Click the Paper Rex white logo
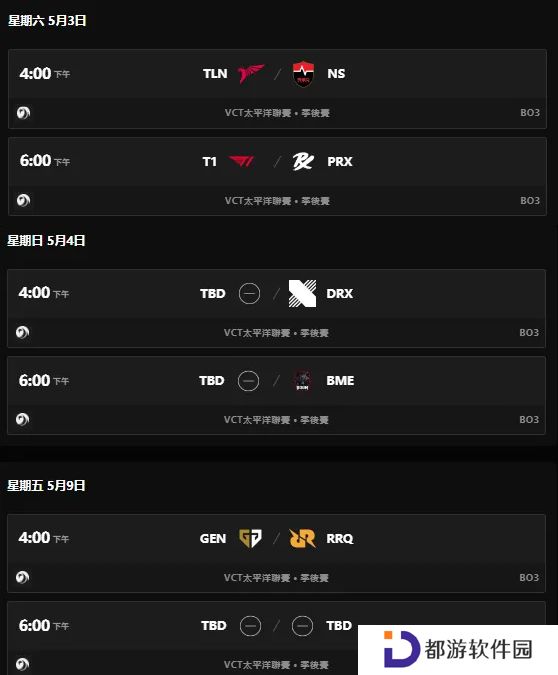Viewport: 558px width, 675px height. pyautogui.click(x=303, y=161)
